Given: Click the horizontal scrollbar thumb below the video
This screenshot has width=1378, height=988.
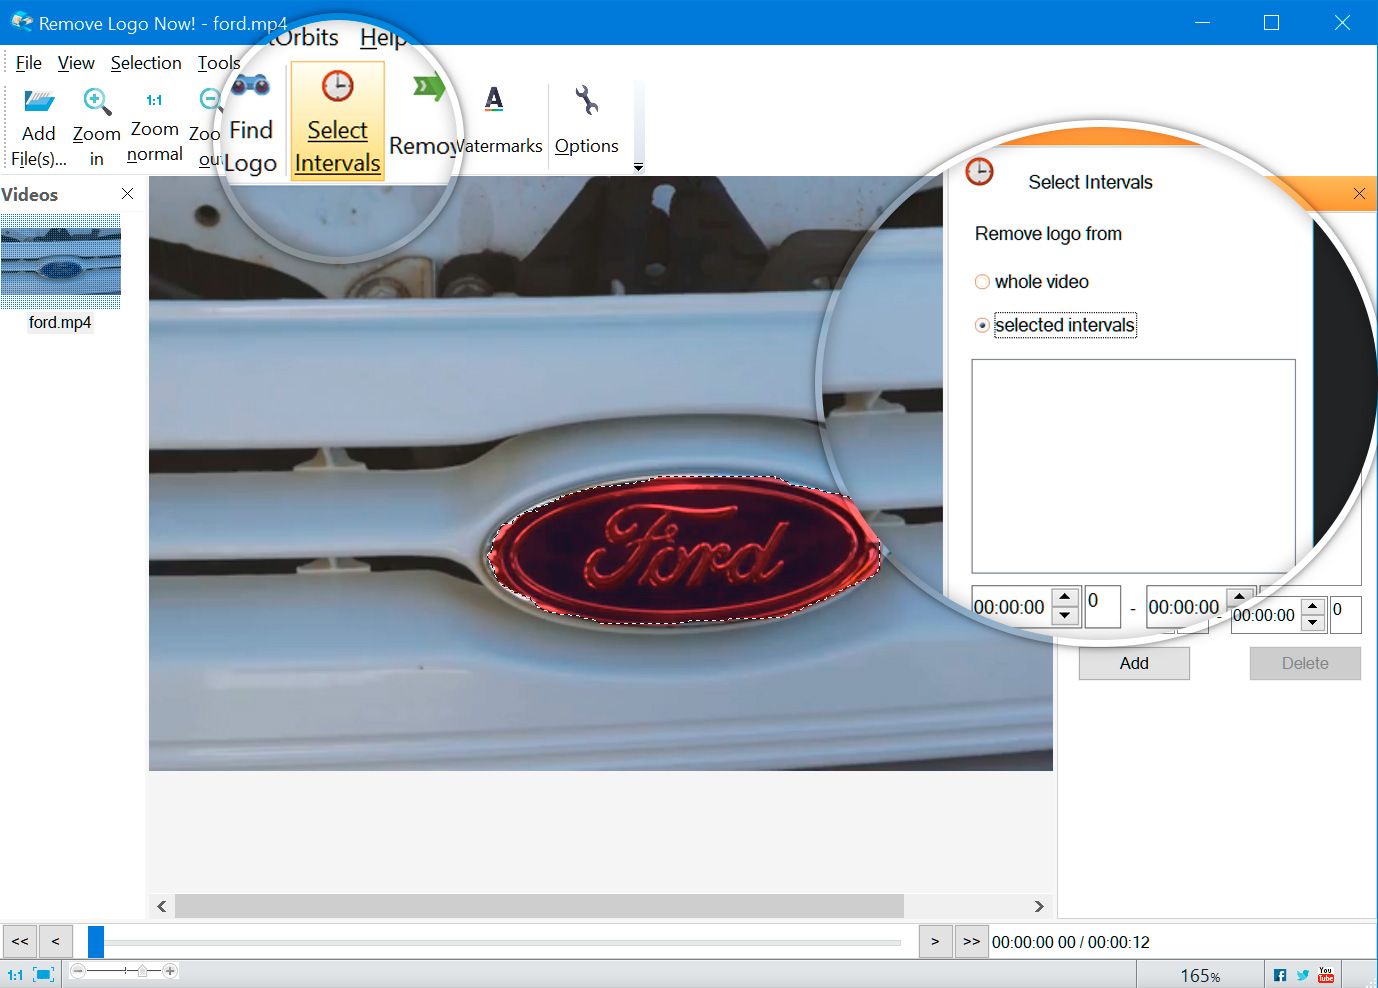Looking at the screenshot, I should pos(539,906).
